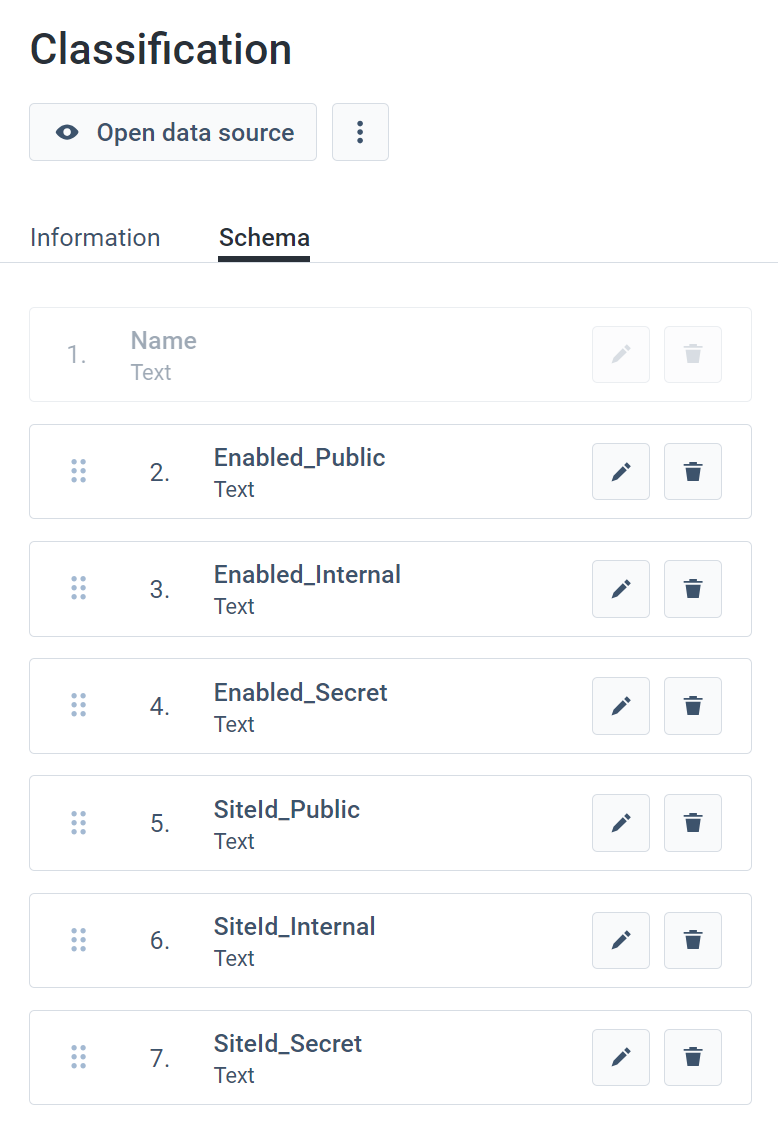Delete the SiteId_Public field

[x=693, y=823]
